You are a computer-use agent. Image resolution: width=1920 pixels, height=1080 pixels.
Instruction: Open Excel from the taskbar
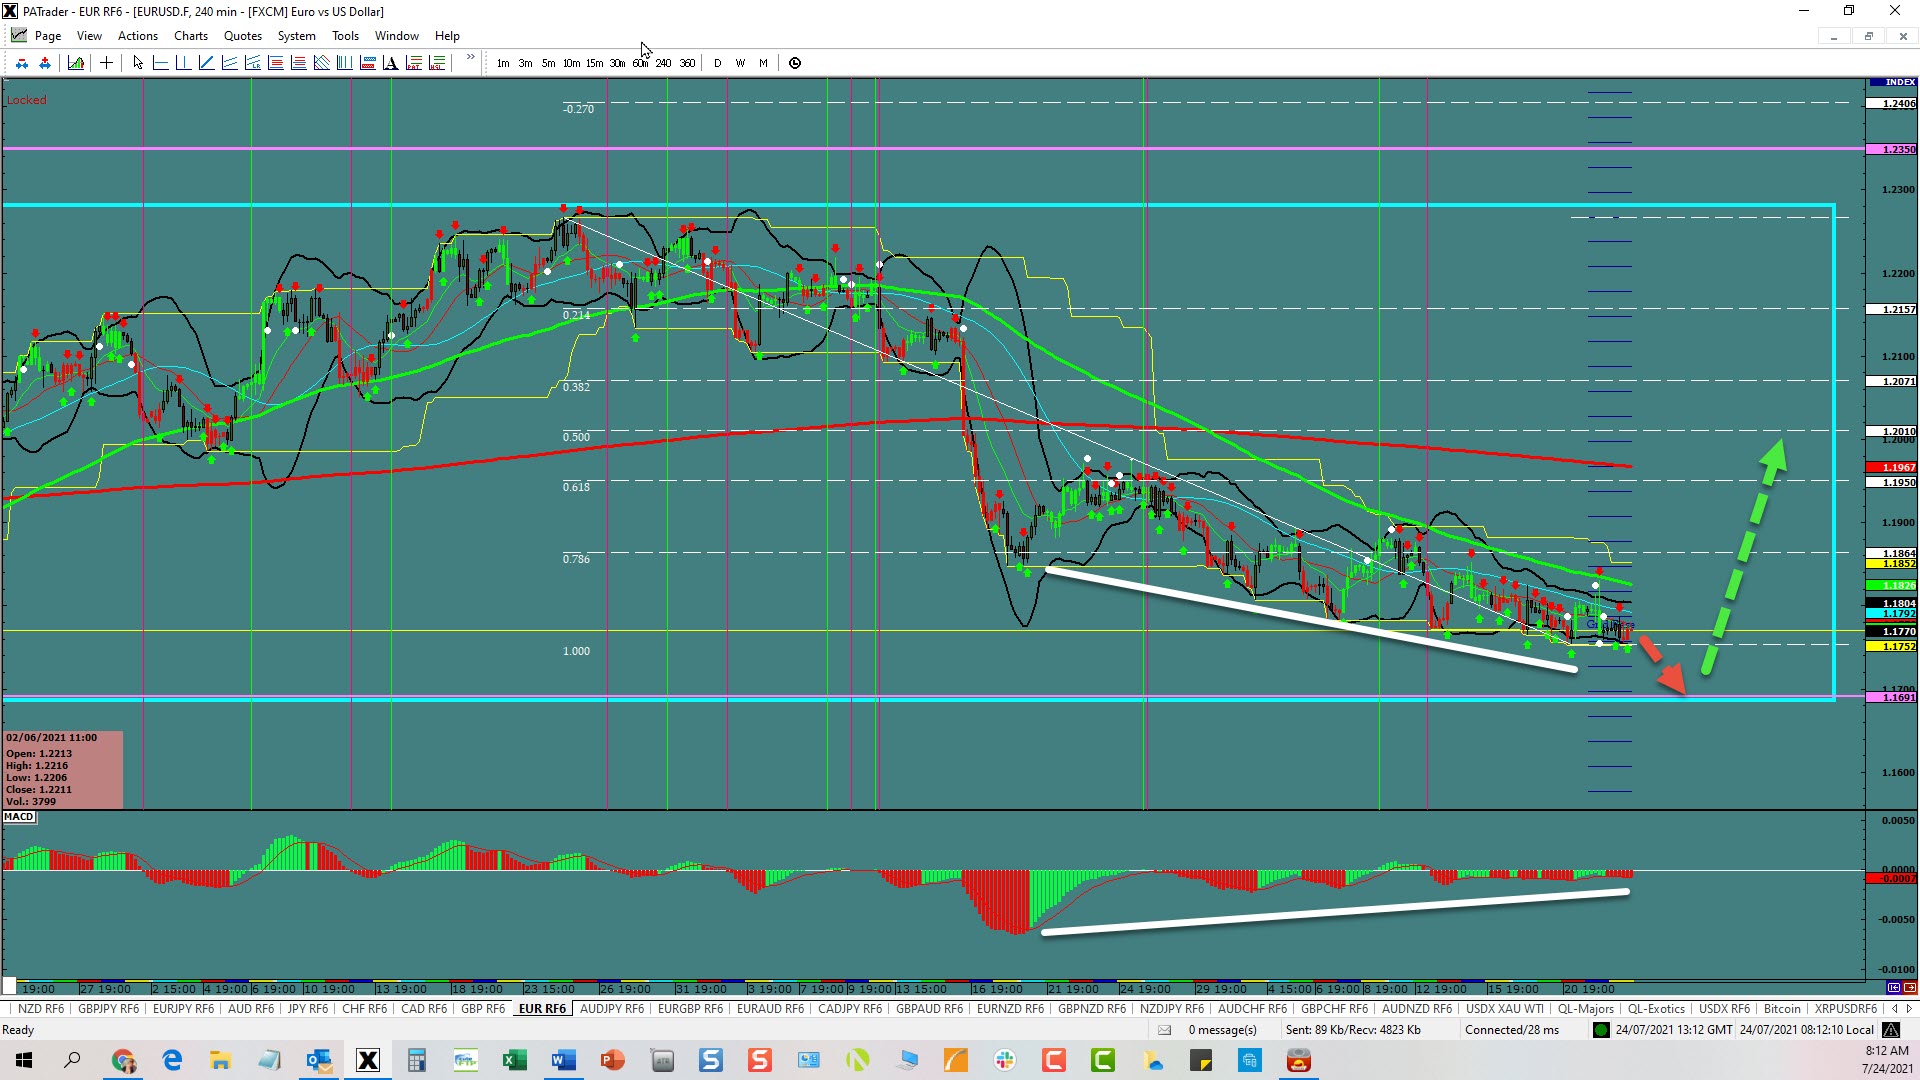click(514, 1060)
